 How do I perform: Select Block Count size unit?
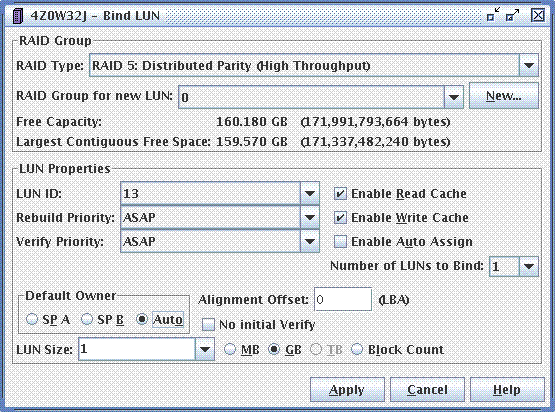point(357,350)
